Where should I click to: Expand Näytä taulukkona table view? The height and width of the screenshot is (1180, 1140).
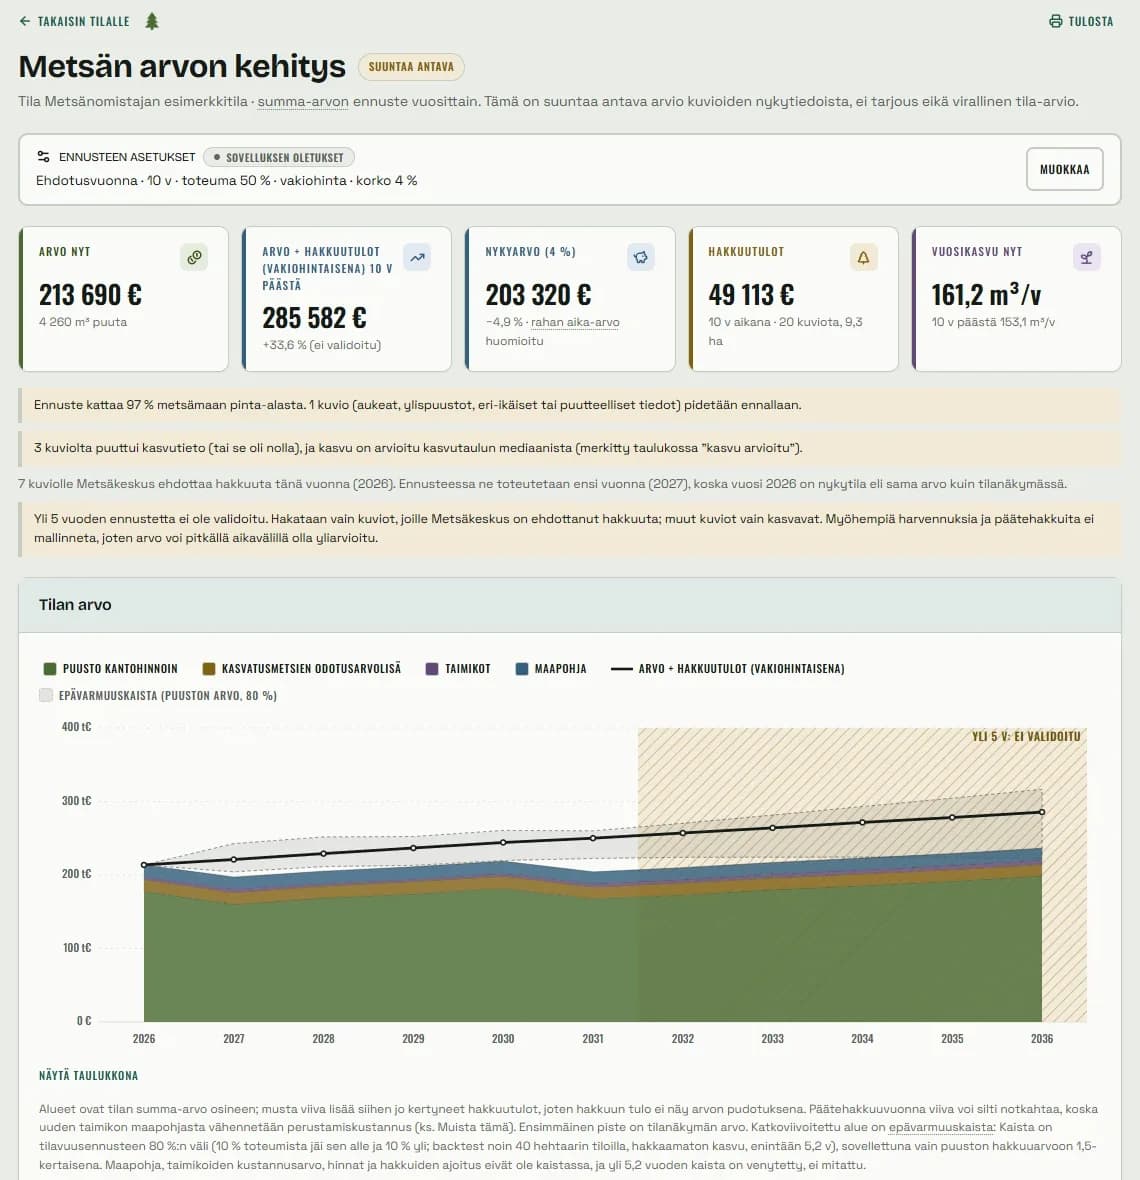click(x=89, y=1075)
